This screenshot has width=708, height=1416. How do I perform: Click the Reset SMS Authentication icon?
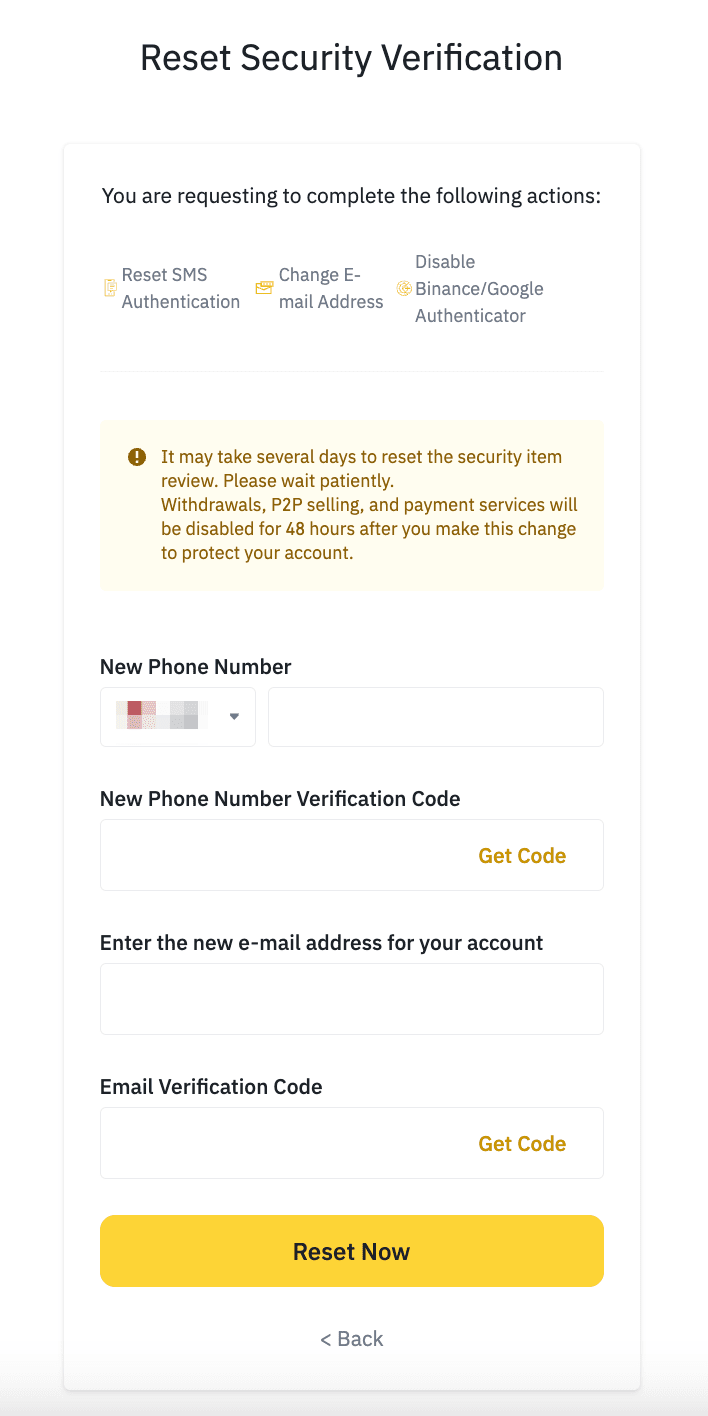pyautogui.click(x=111, y=288)
